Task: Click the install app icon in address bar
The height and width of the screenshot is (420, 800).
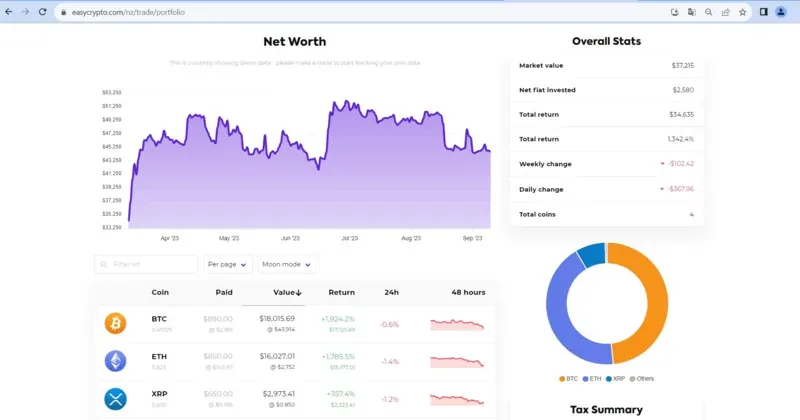Action: (x=674, y=12)
